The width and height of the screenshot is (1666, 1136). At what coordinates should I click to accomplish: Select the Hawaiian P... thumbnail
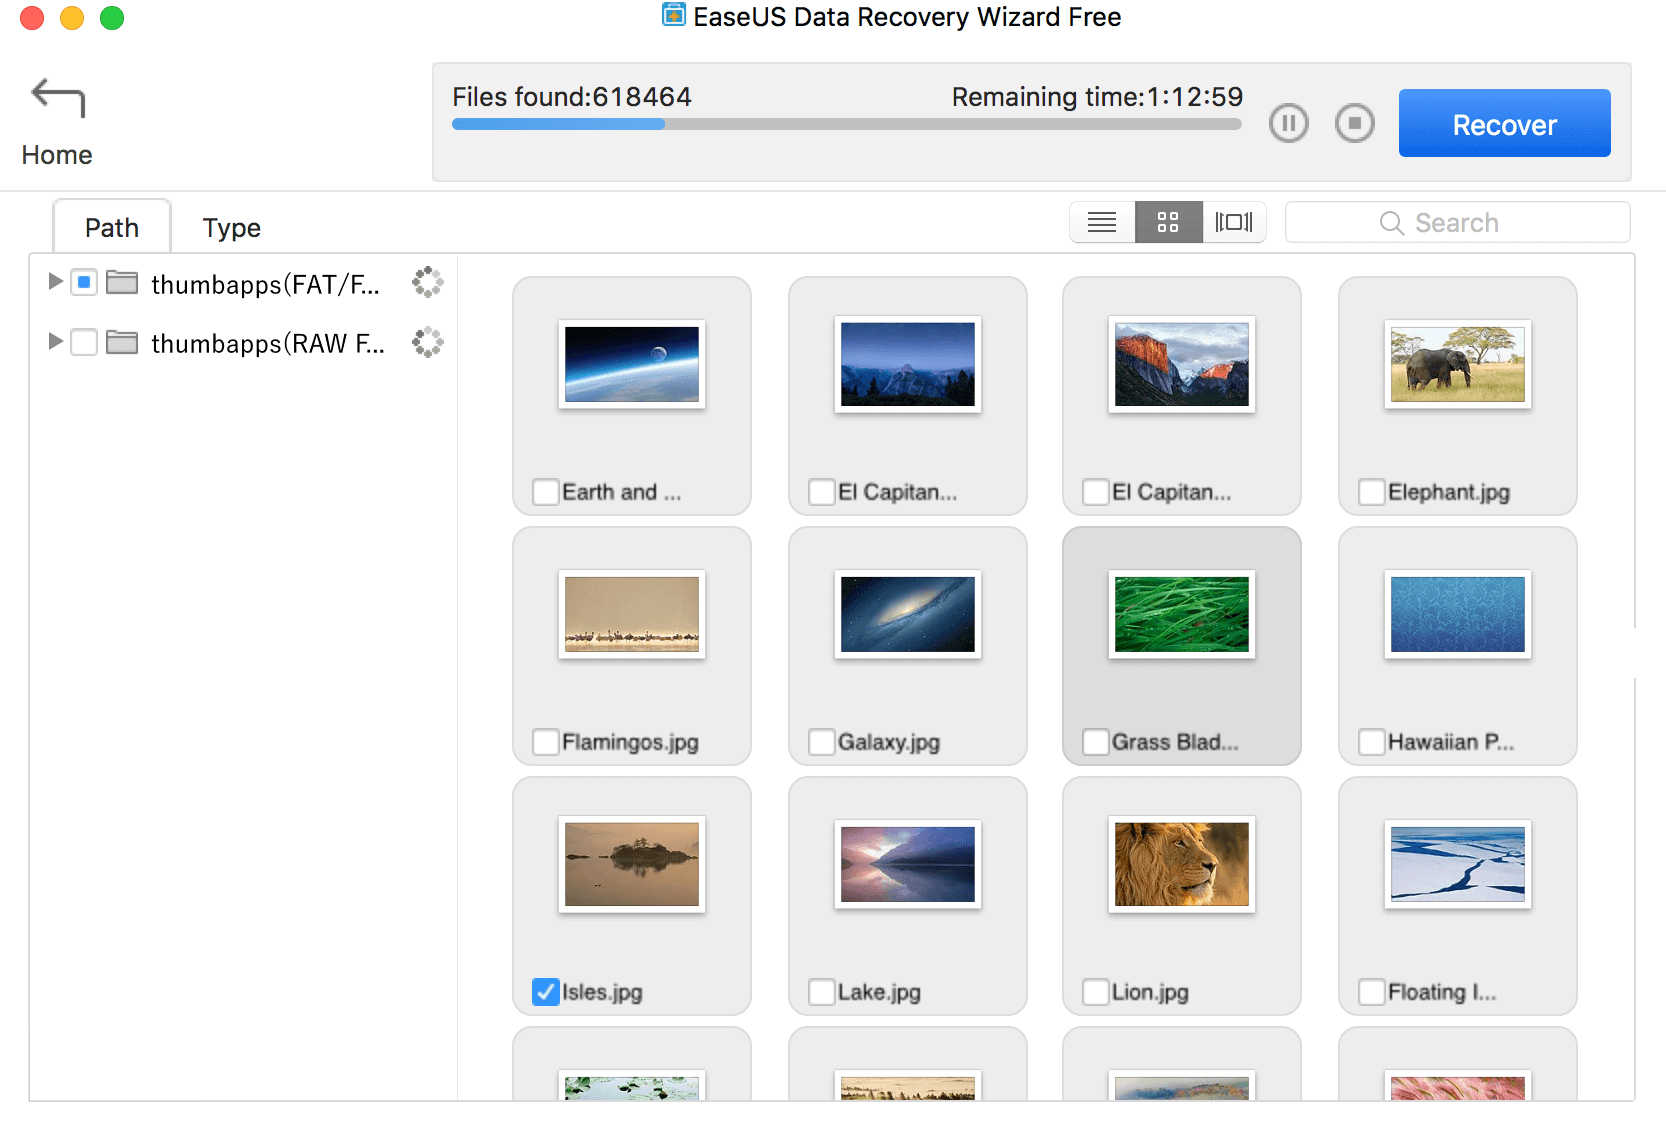[1458, 614]
